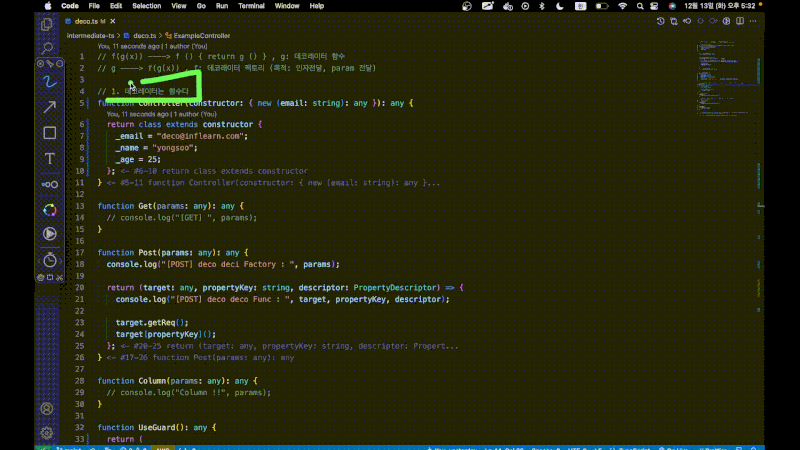Open the Manage gear settings
The height and width of the screenshot is (450, 800).
[x=47, y=432]
